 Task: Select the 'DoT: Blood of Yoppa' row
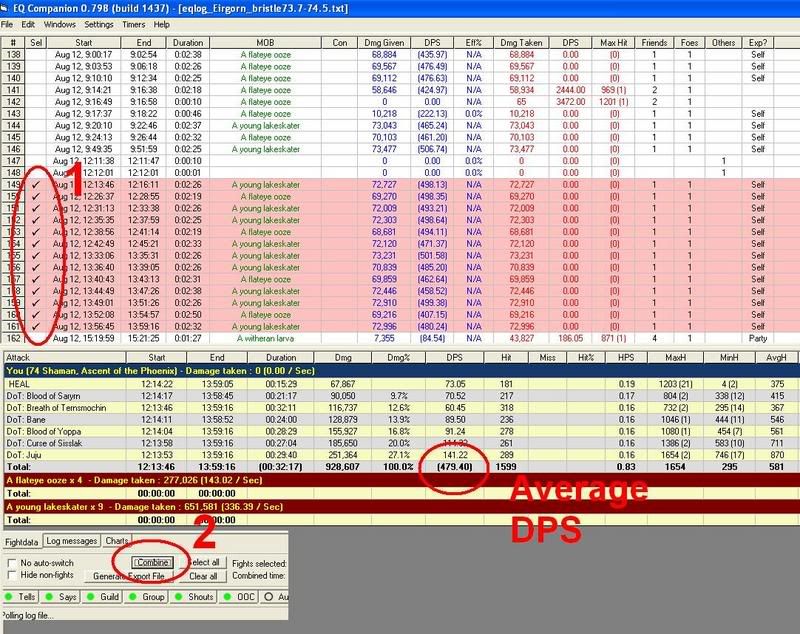pos(401,431)
